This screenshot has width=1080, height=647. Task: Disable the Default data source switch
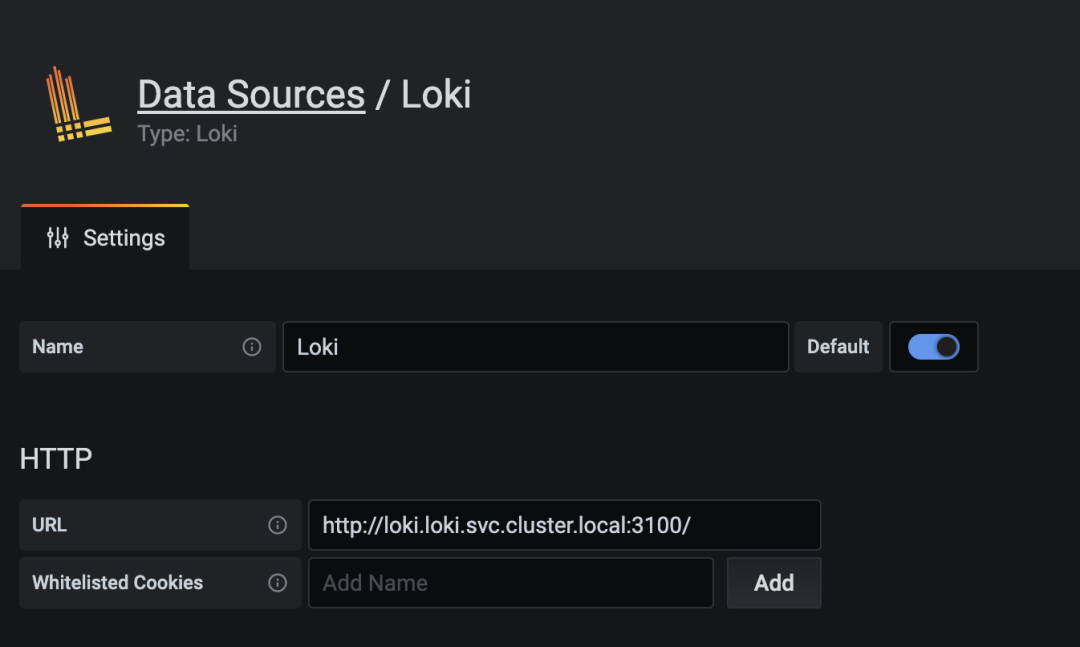[933, 347]
